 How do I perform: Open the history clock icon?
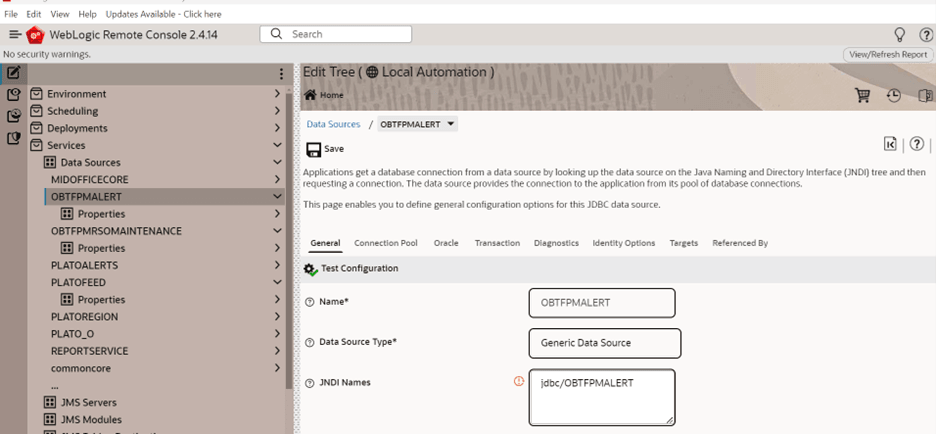coord(894,96)
